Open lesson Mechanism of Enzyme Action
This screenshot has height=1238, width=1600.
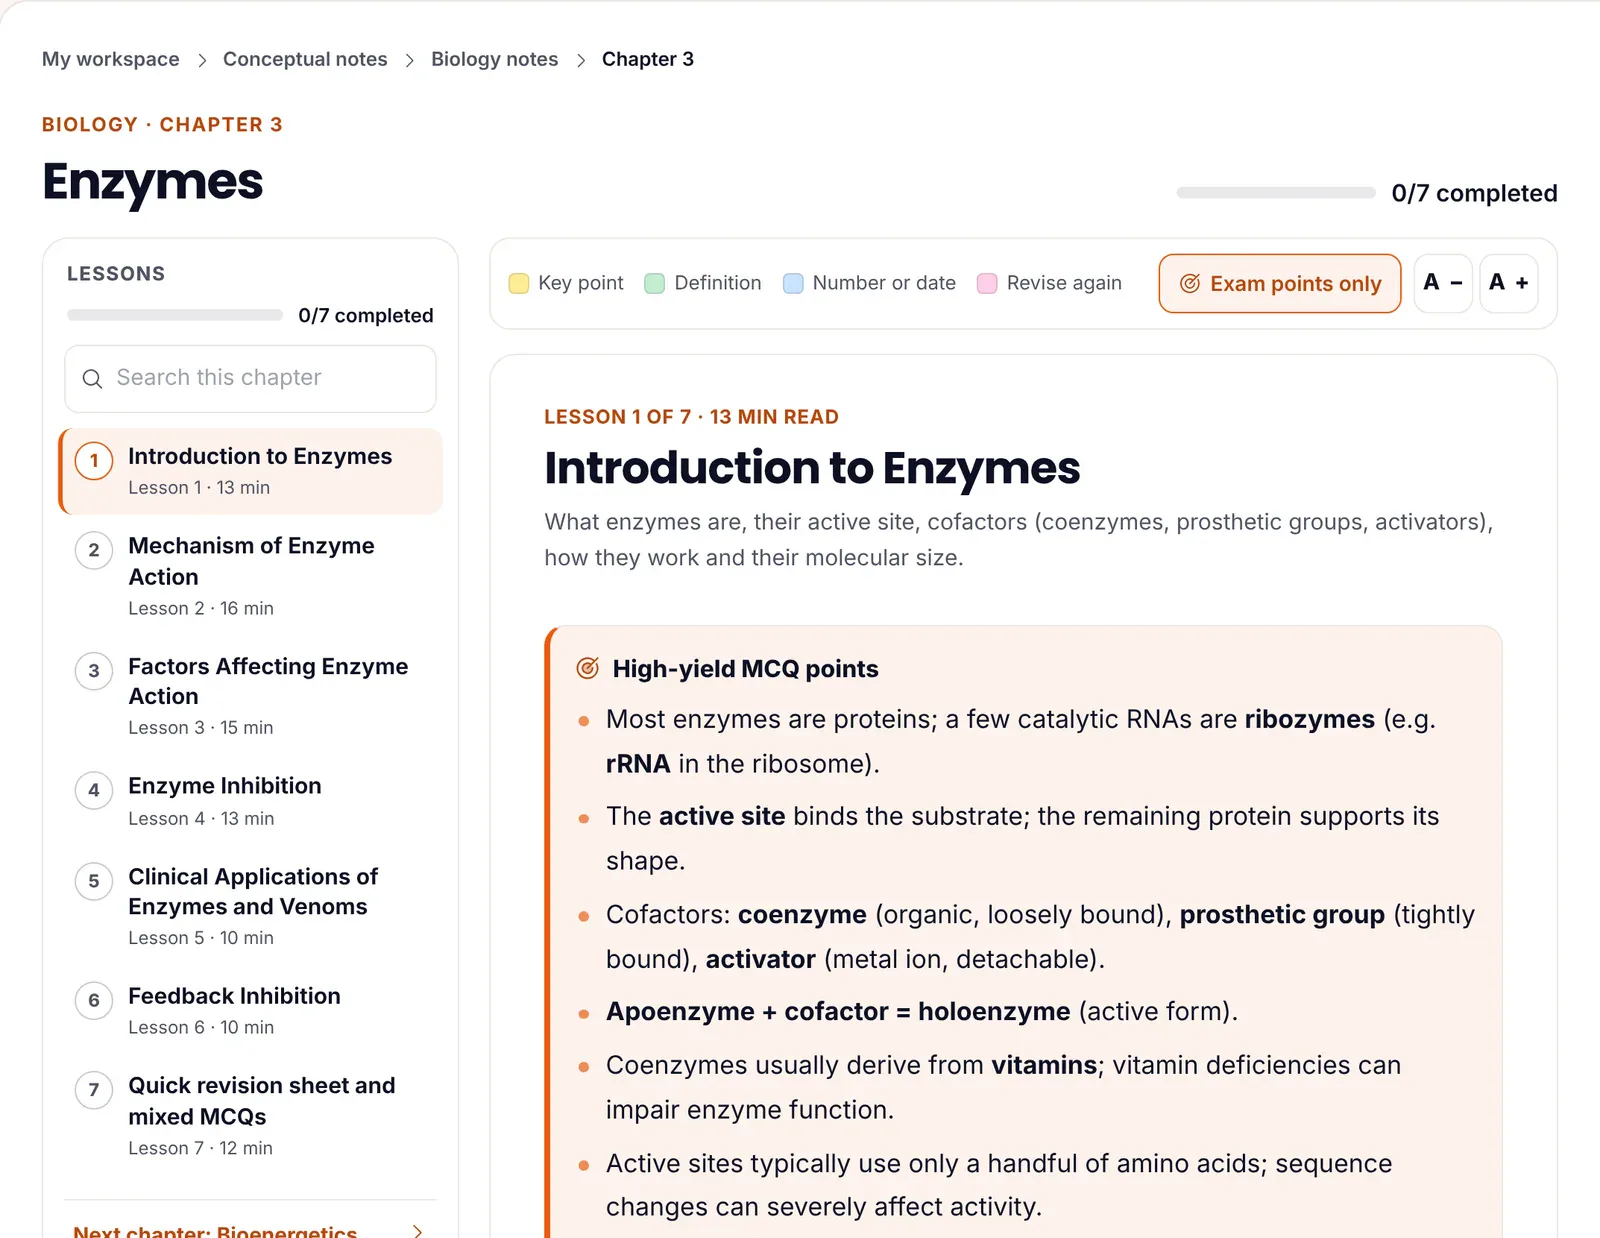[x=251, y=575]
